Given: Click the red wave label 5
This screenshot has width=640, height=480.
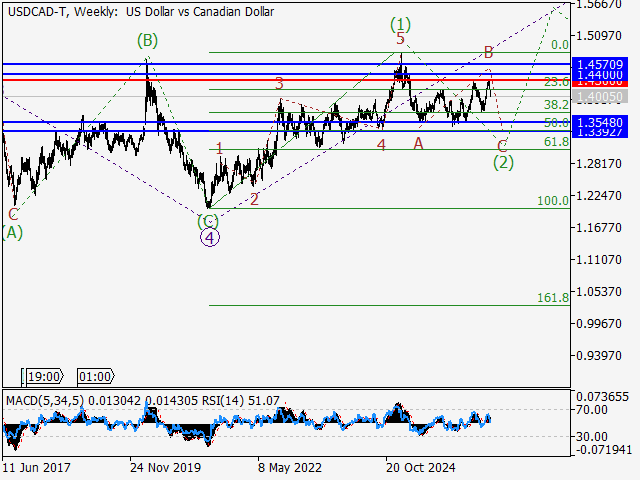Looking at the screenshot, I should tap(400, 39).
